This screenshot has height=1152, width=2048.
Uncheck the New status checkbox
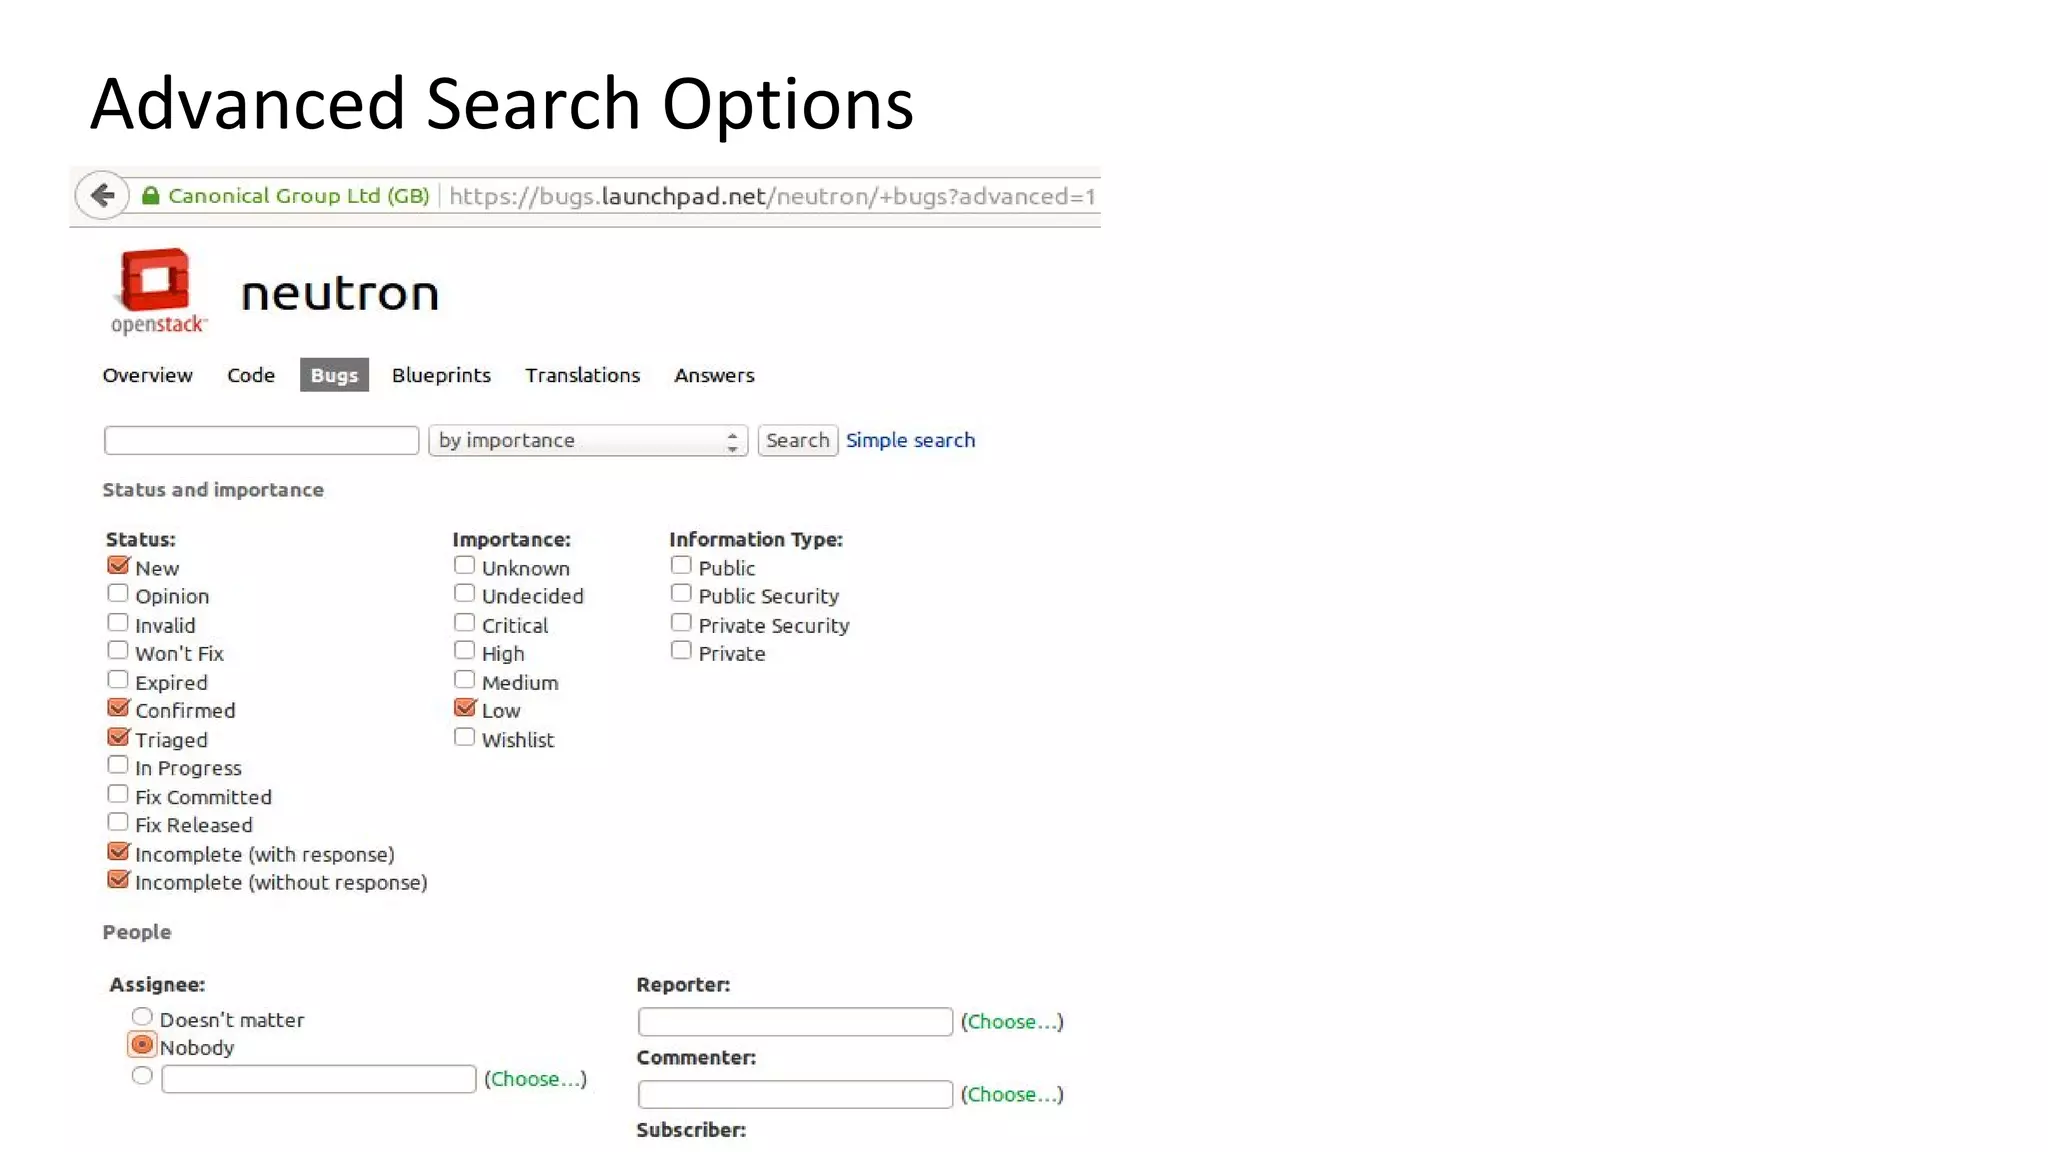click(x=118, y=565)
